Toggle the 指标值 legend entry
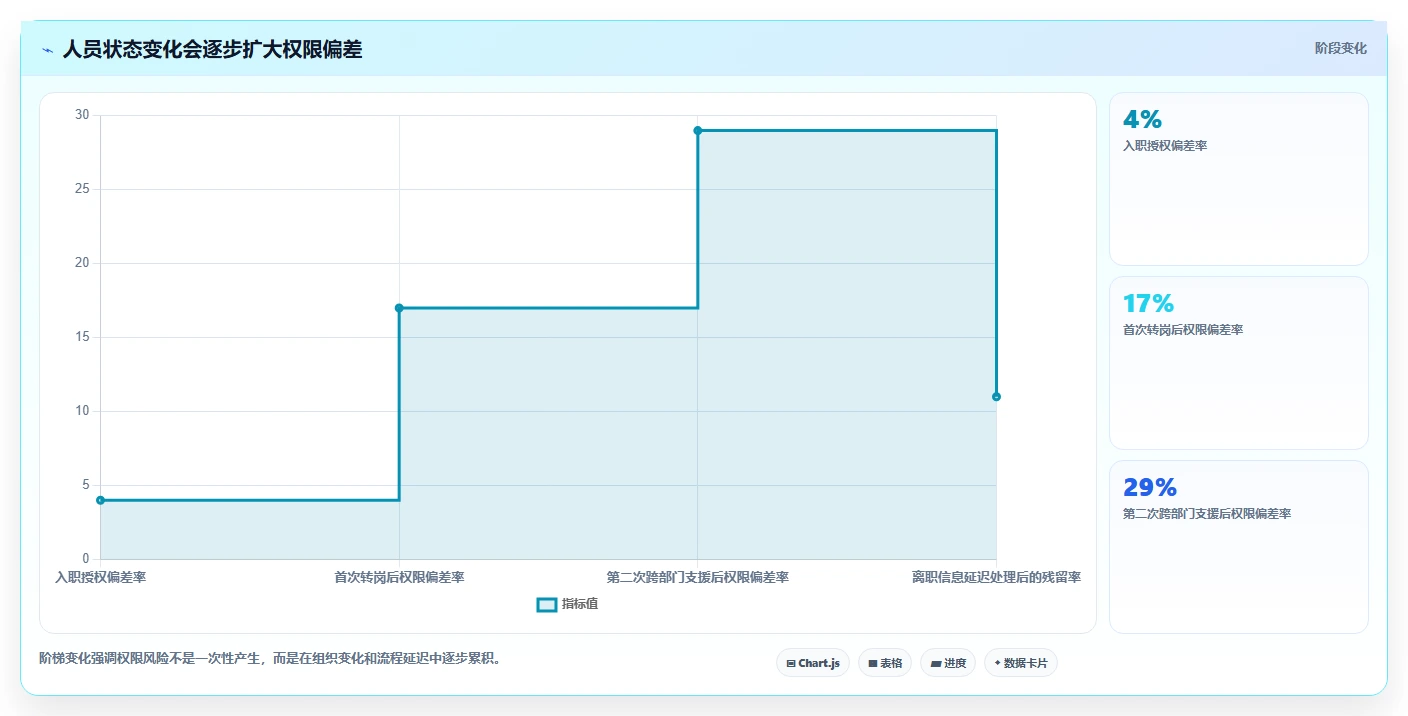 568,604
